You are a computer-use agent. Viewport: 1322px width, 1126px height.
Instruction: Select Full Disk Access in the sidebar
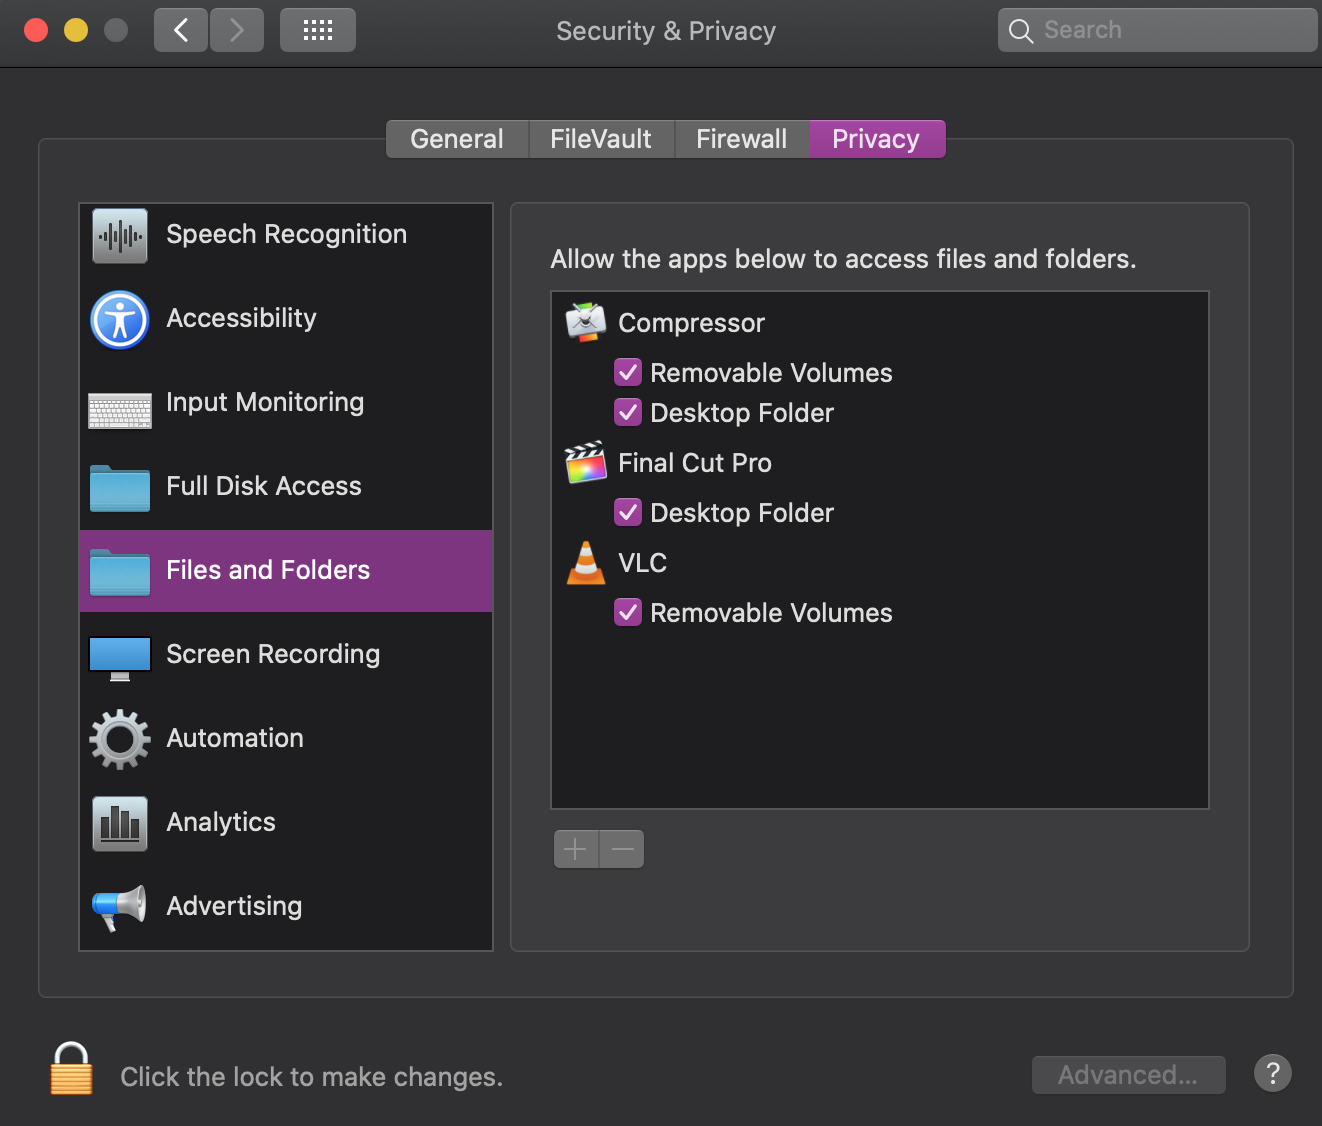tap(286, 488)
